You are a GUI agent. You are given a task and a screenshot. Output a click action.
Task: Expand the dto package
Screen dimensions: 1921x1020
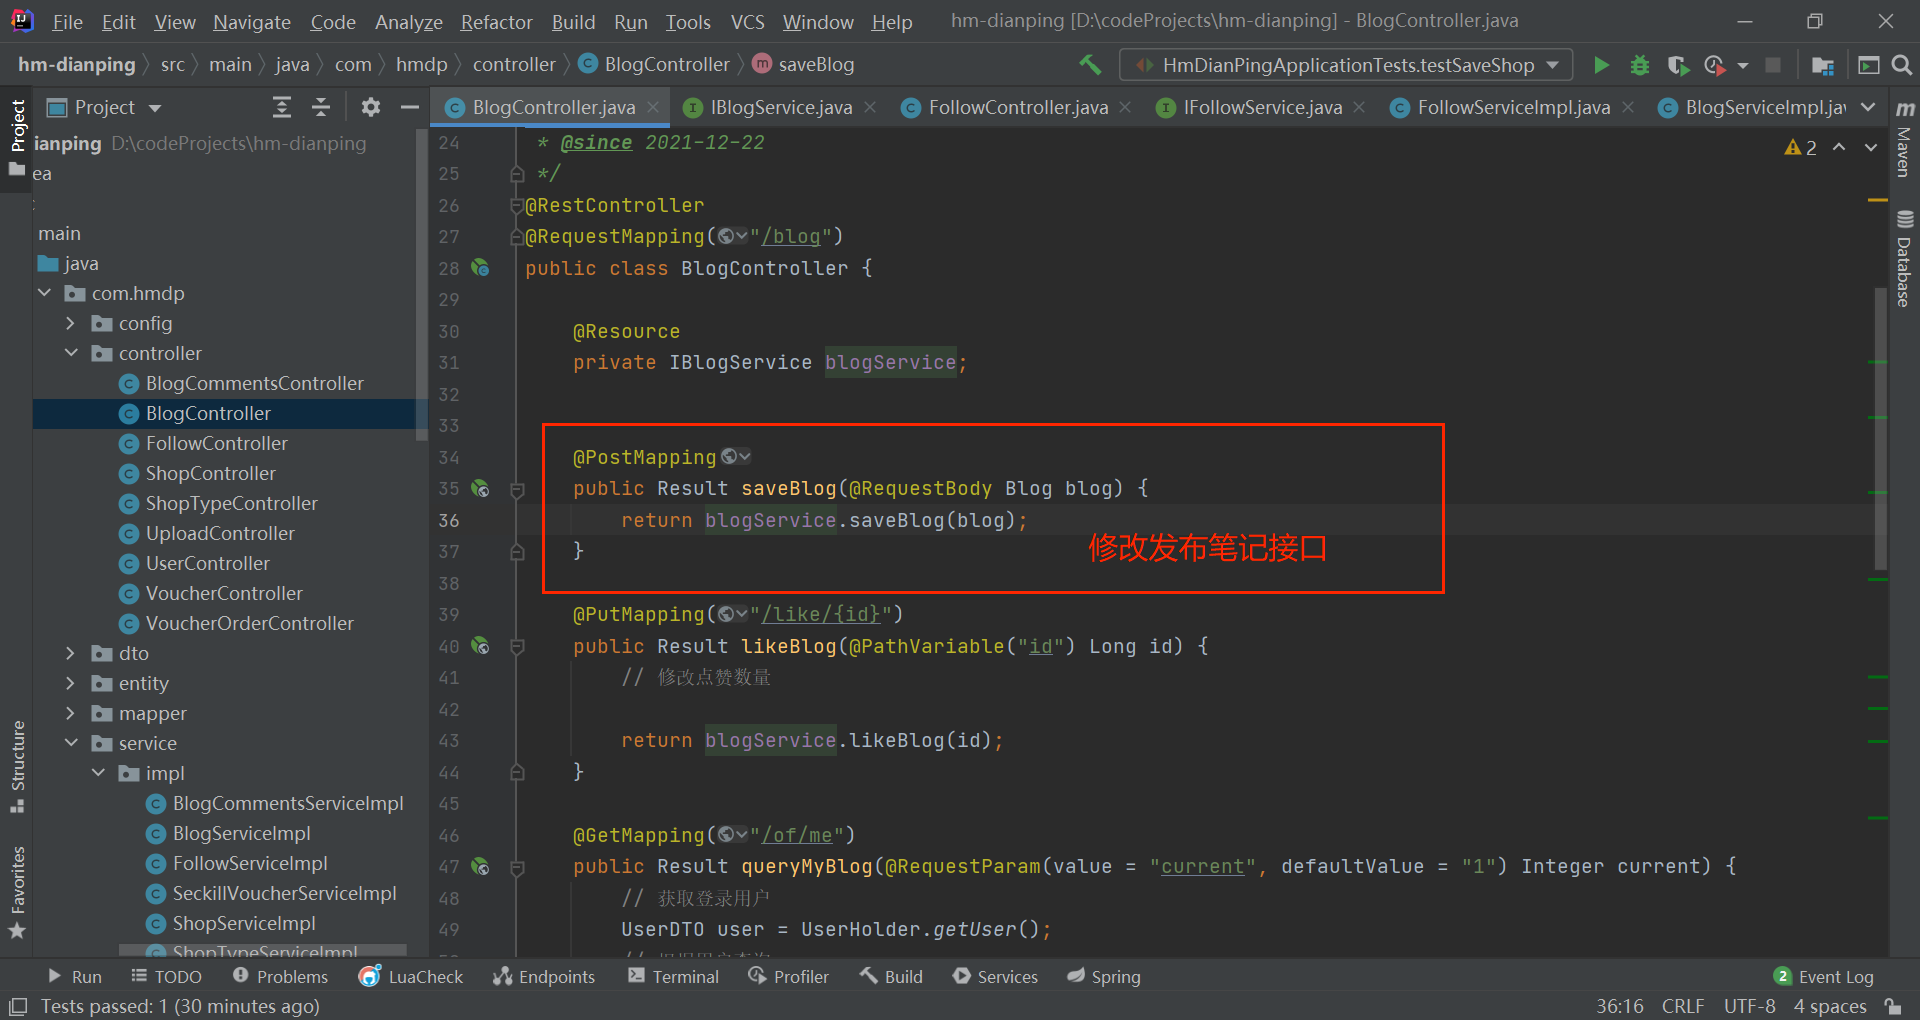tap(70, 653)
